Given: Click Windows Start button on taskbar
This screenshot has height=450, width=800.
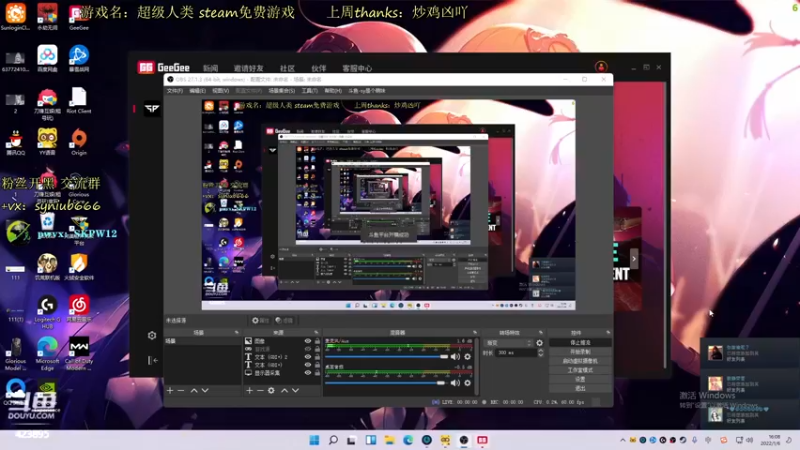Looking at the screenshot, I should click(314, 440).
